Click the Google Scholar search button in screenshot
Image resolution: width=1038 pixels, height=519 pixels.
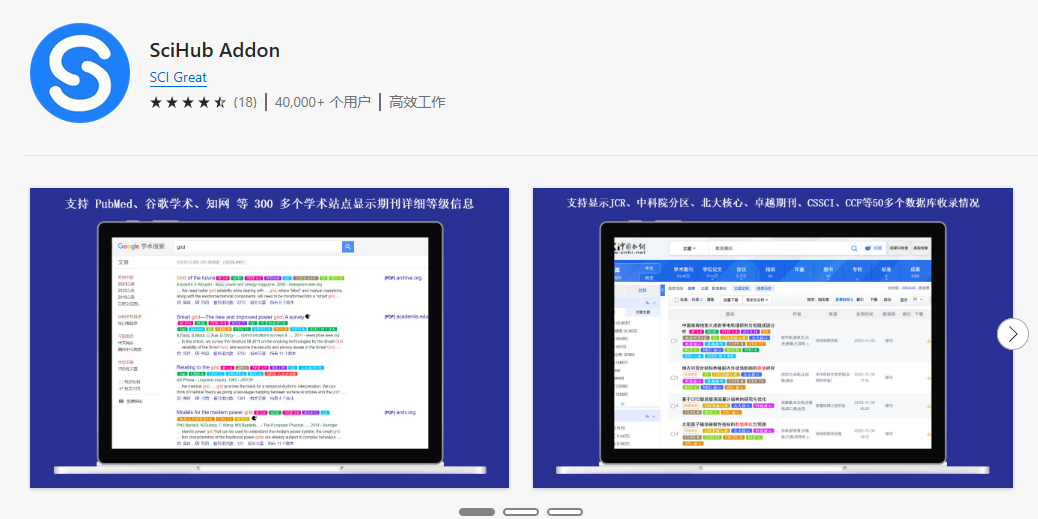pos(348,247)
